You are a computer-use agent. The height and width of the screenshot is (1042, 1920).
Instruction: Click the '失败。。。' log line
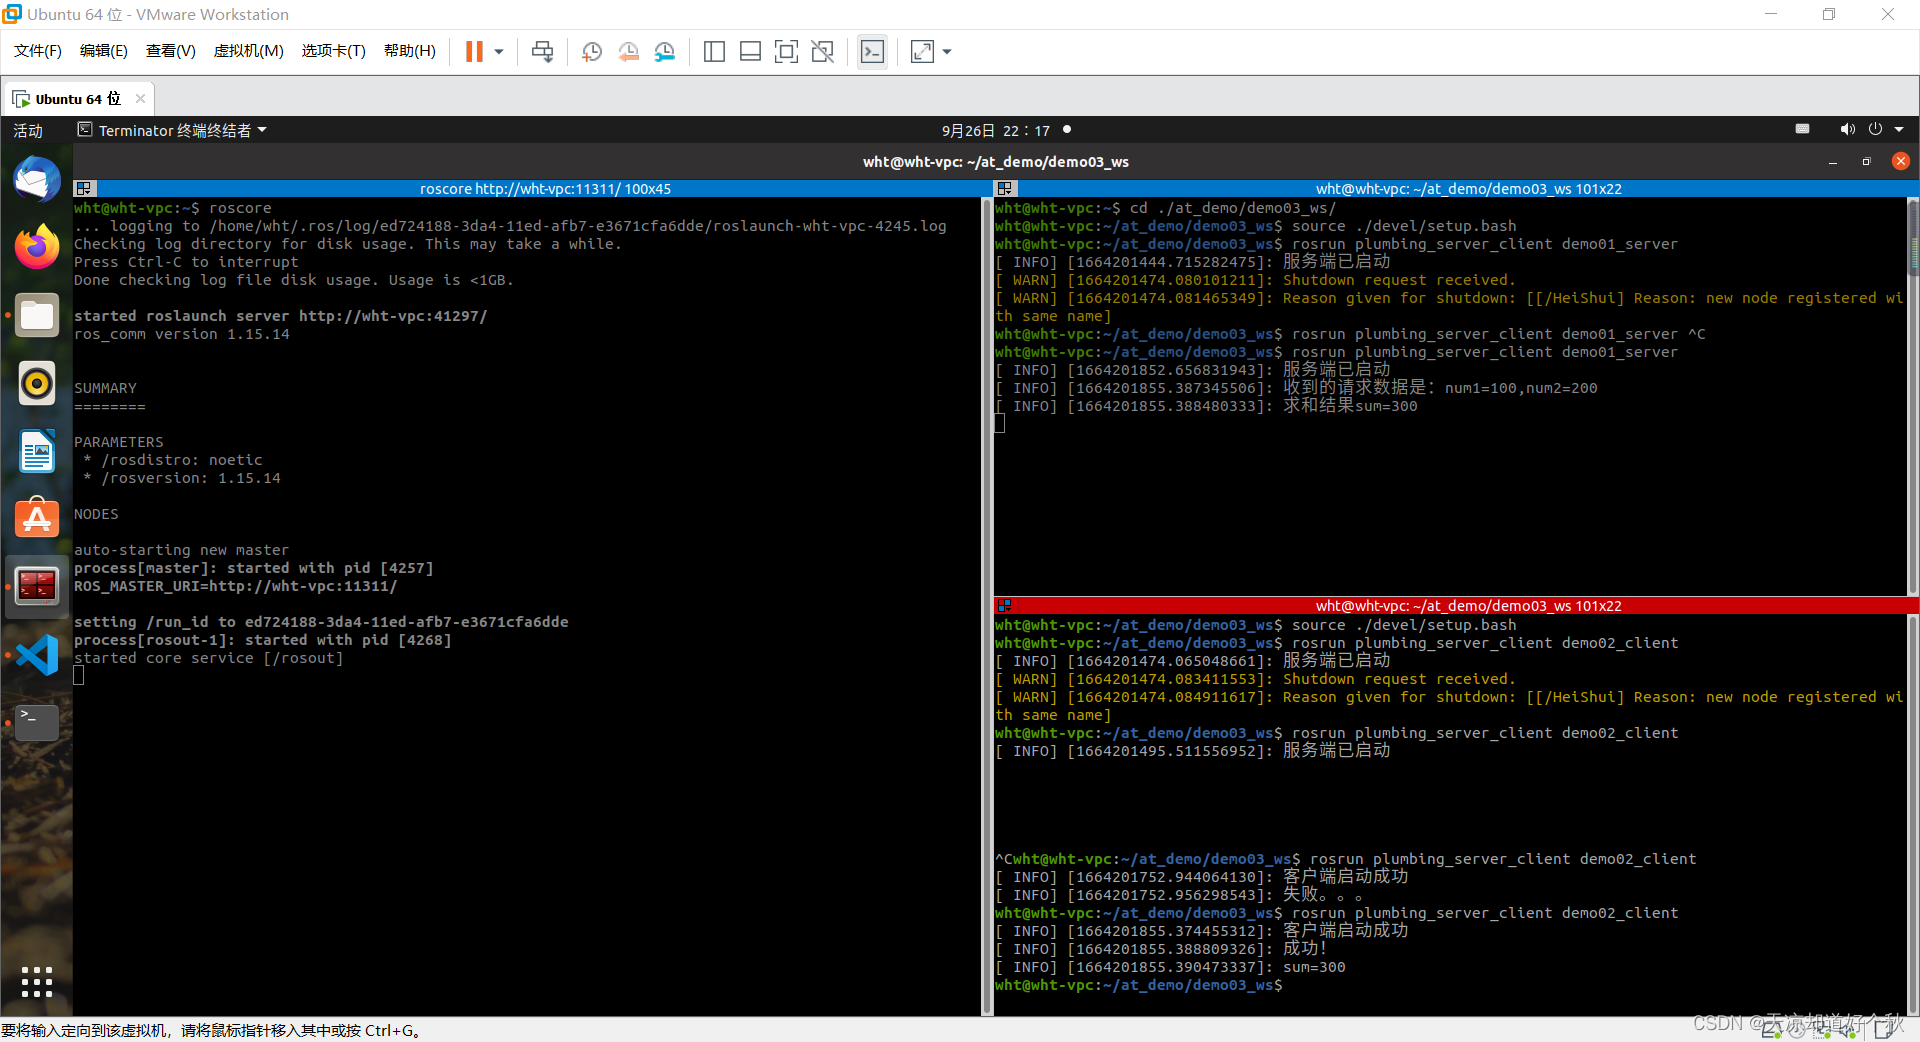tap(1179, 895)
